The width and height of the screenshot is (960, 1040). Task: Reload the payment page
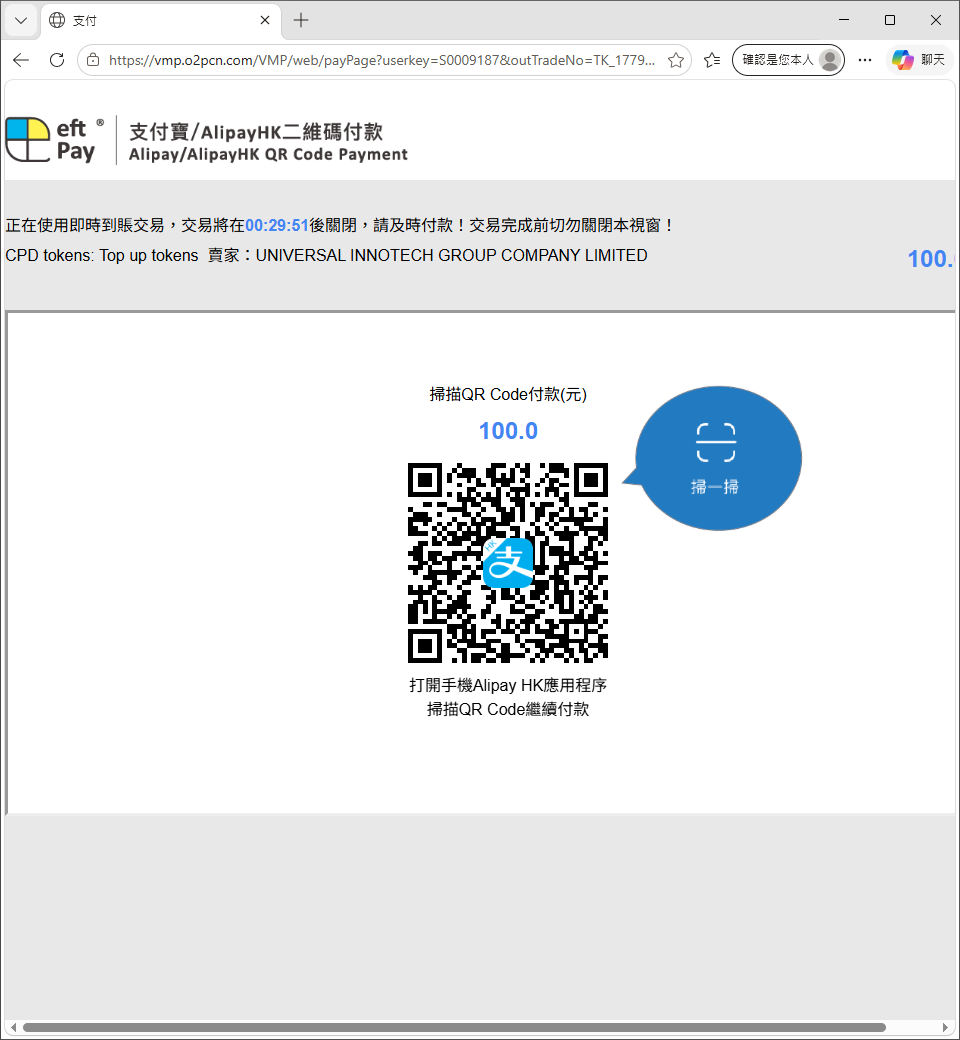[57, 60]
